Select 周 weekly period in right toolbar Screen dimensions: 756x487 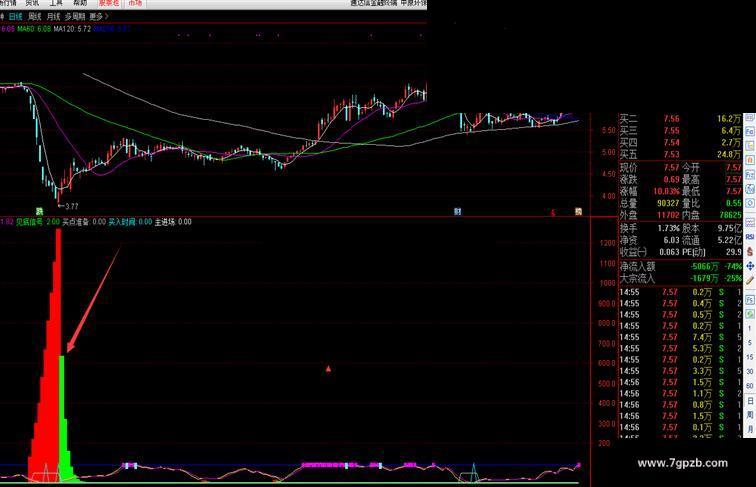pos(750,415)
